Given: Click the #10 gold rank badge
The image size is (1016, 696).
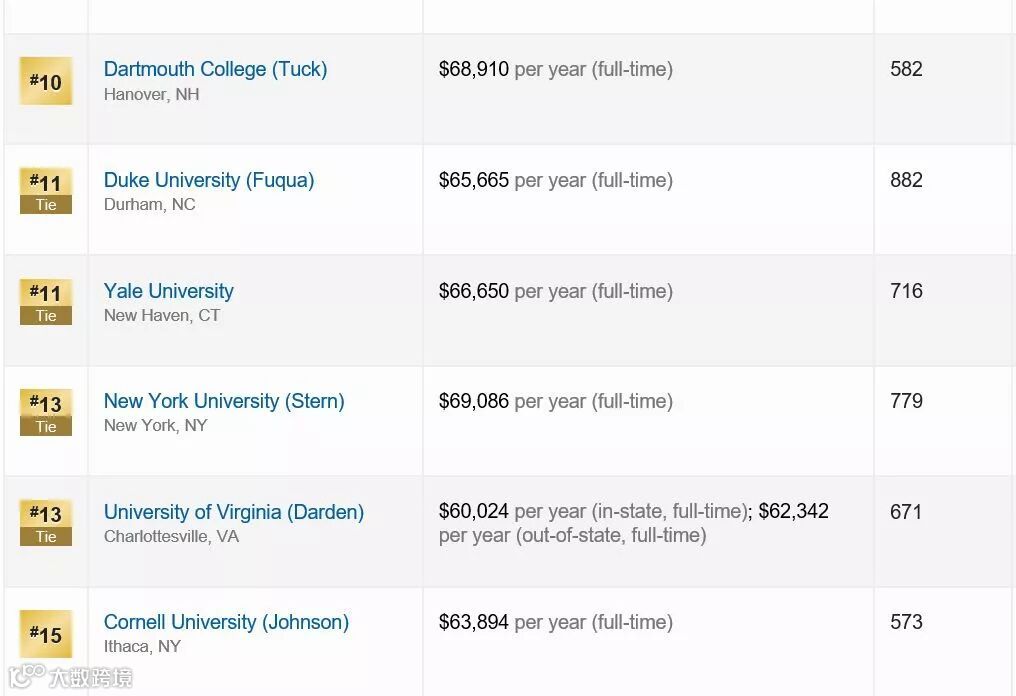Looking at the screenshot, I should tap(46, 81).
